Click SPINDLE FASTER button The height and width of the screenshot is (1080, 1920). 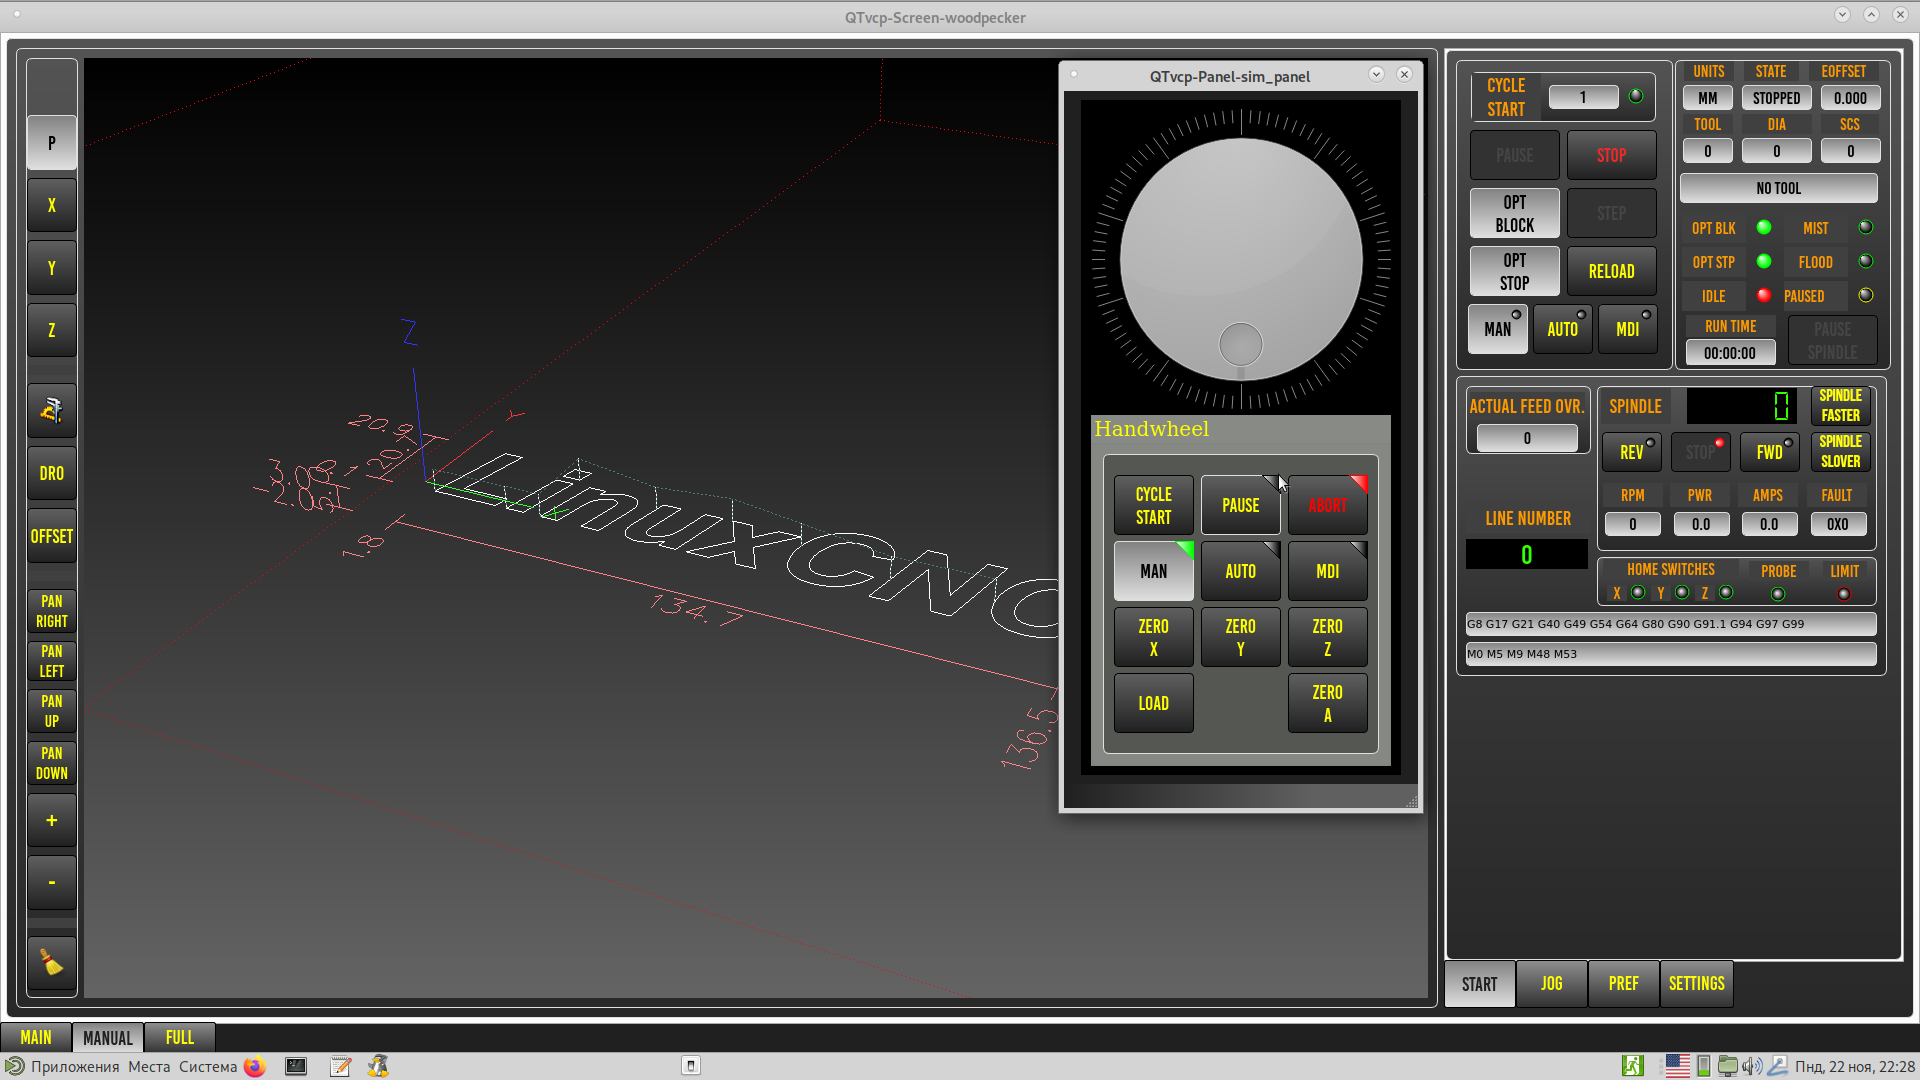click(1840, 405)
